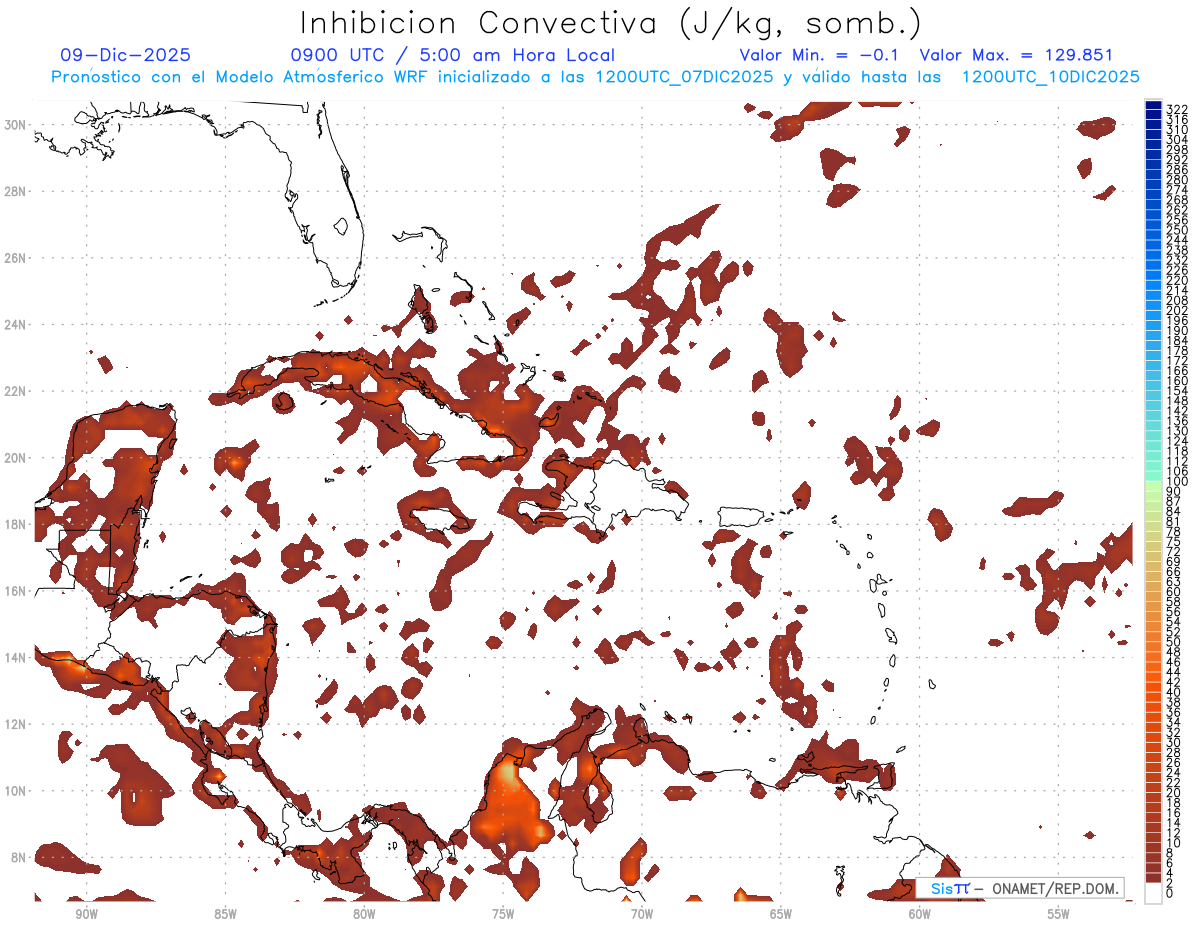Click the "Valor Max. = 129.851" text

click(1016, 56)
